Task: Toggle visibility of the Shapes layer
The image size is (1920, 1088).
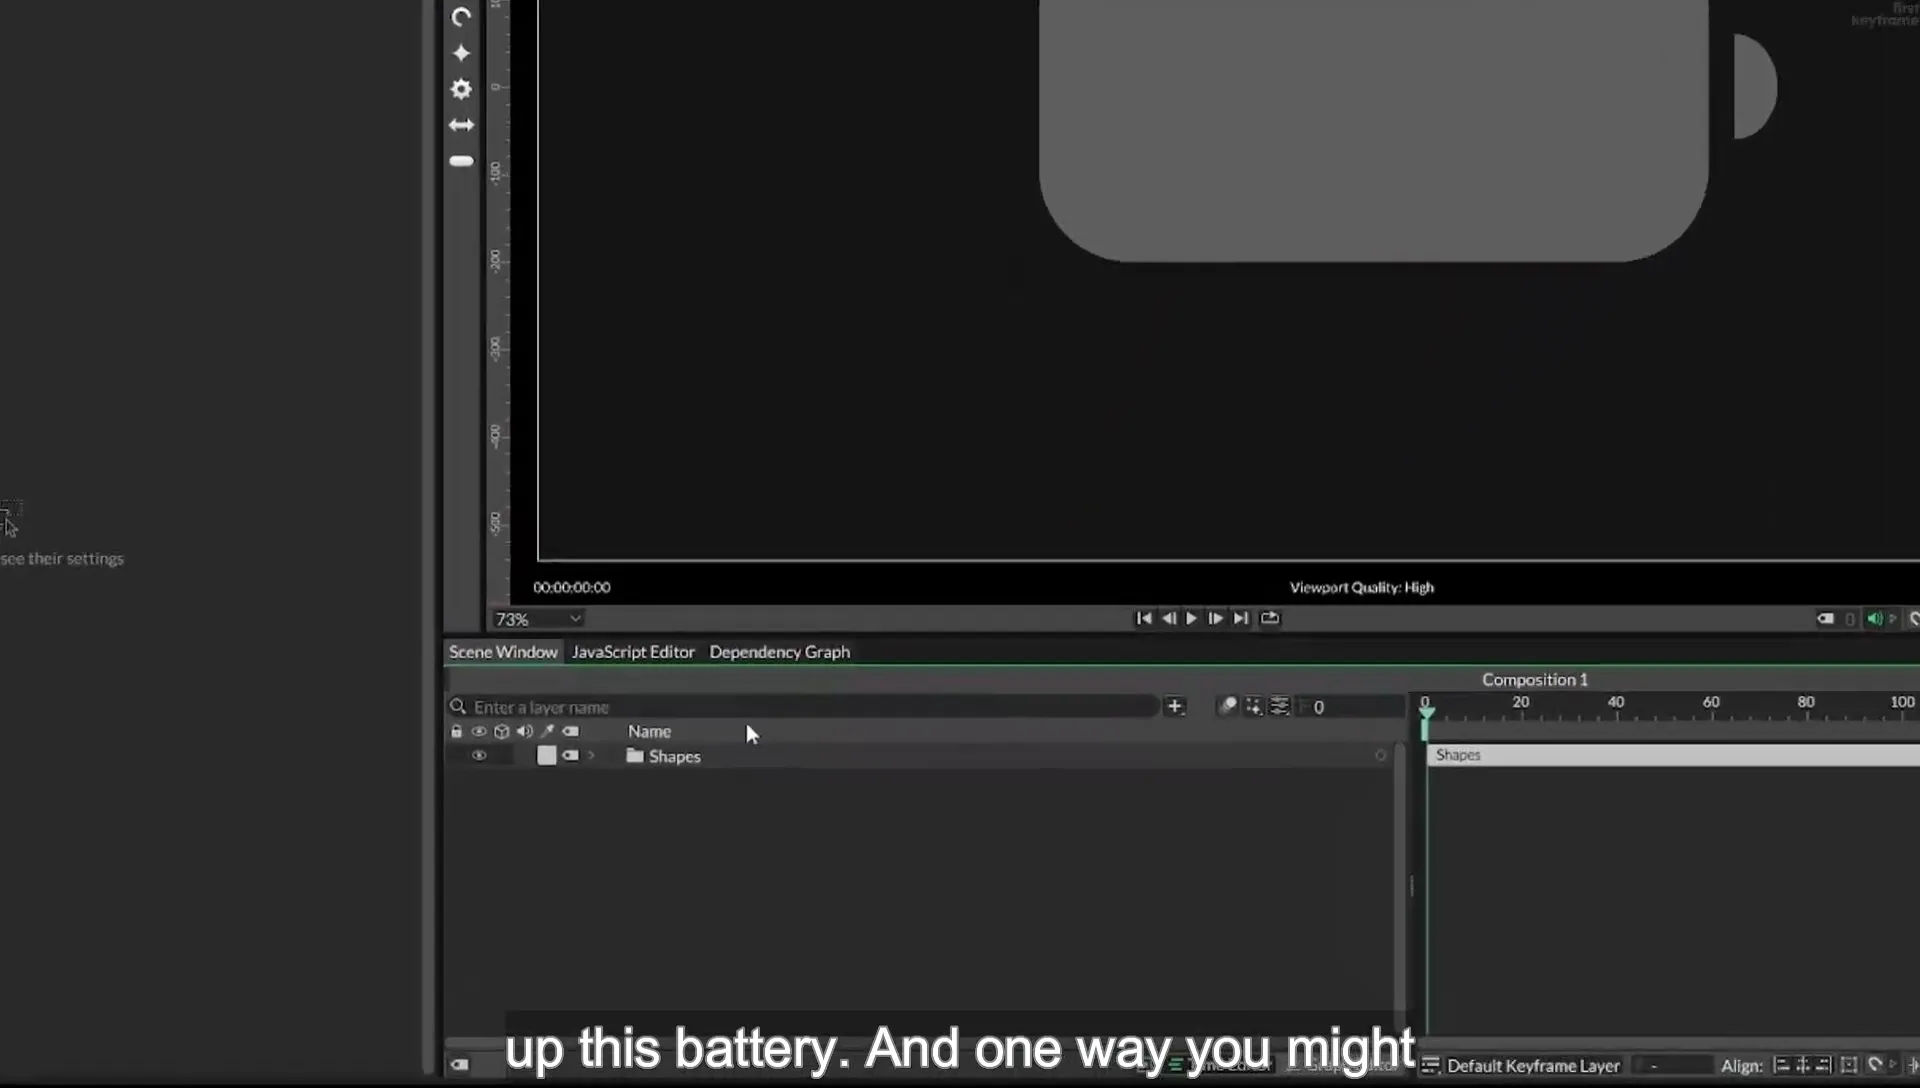Action: 479,756
